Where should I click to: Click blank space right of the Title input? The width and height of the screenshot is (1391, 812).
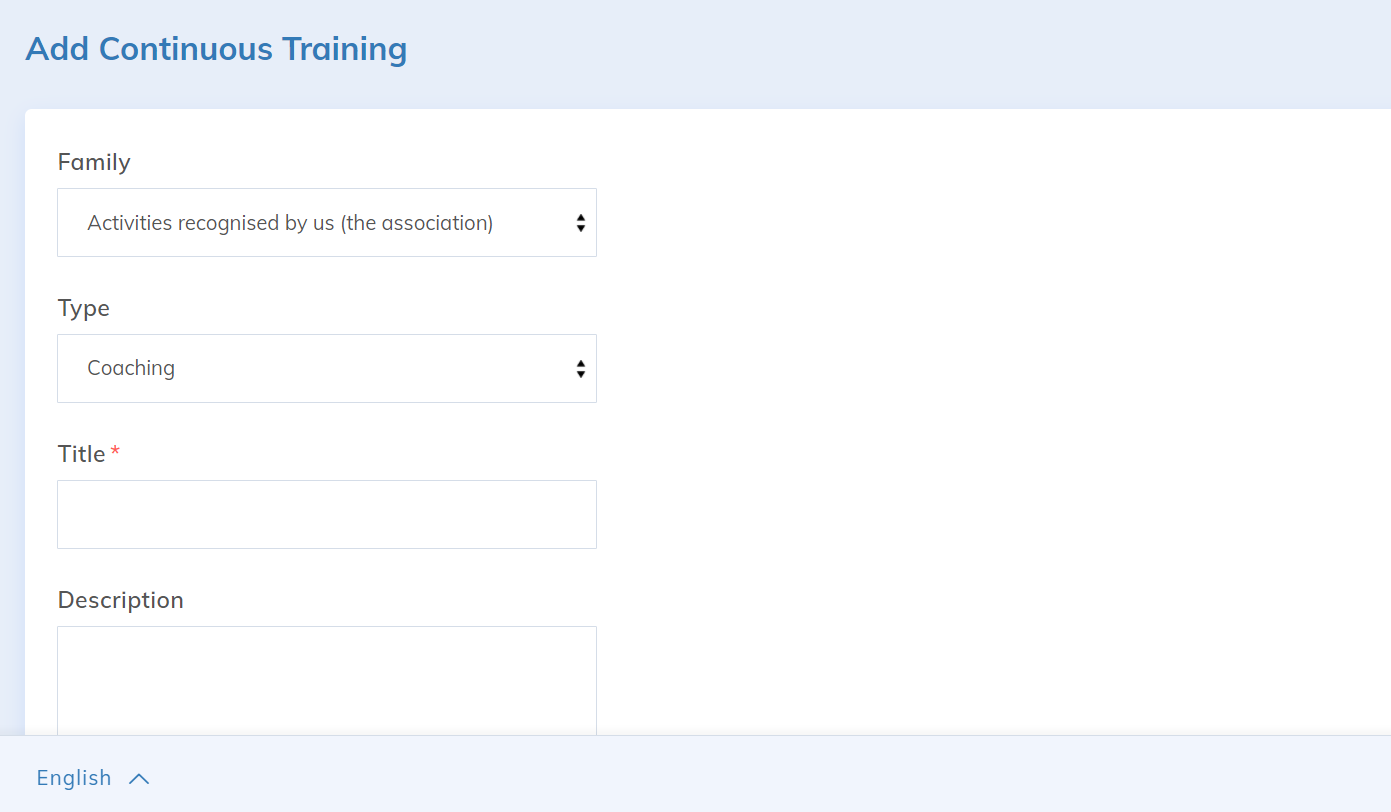click(x=900, y=515)
